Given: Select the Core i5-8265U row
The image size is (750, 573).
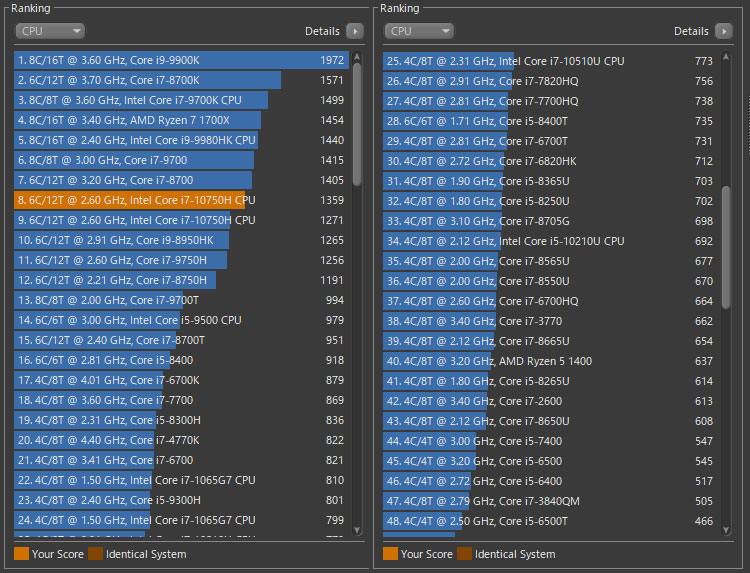Looking at the screenshot, I should 551,381.
